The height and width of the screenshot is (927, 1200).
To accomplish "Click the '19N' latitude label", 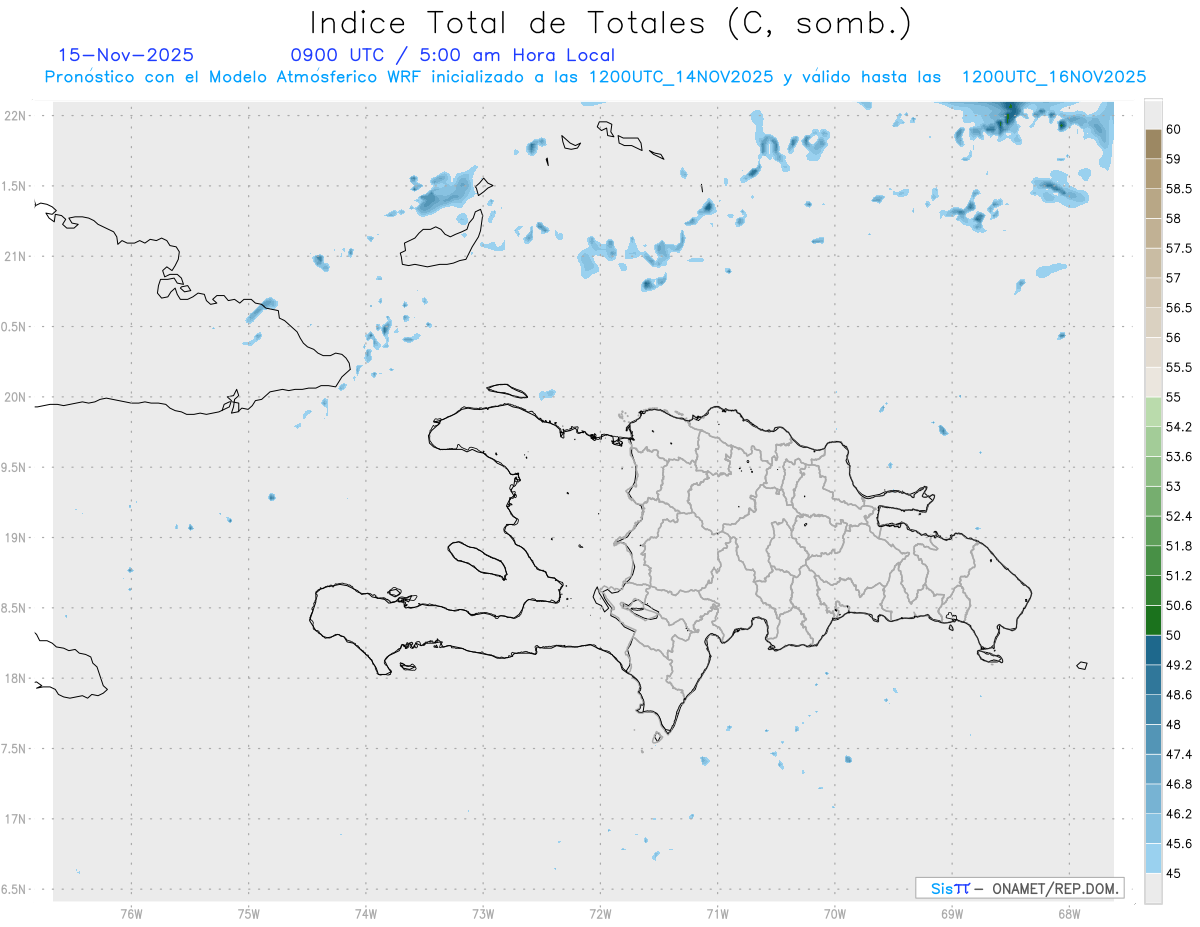I will coord(15,538).
